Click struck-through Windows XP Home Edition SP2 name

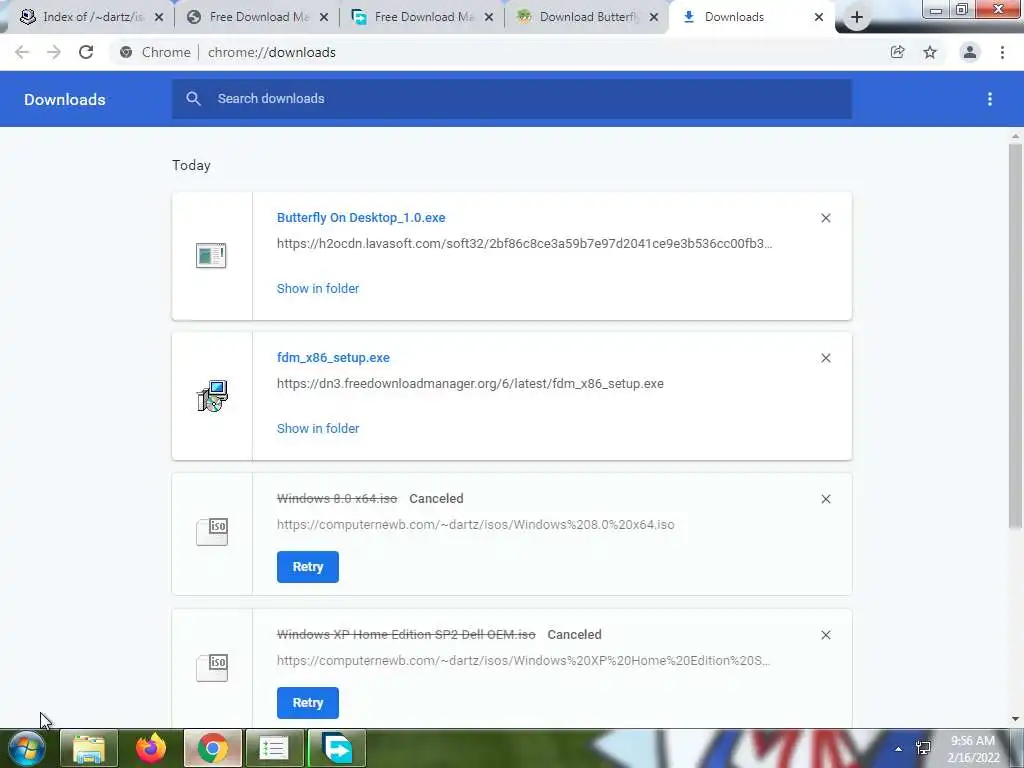coord(406,634)
